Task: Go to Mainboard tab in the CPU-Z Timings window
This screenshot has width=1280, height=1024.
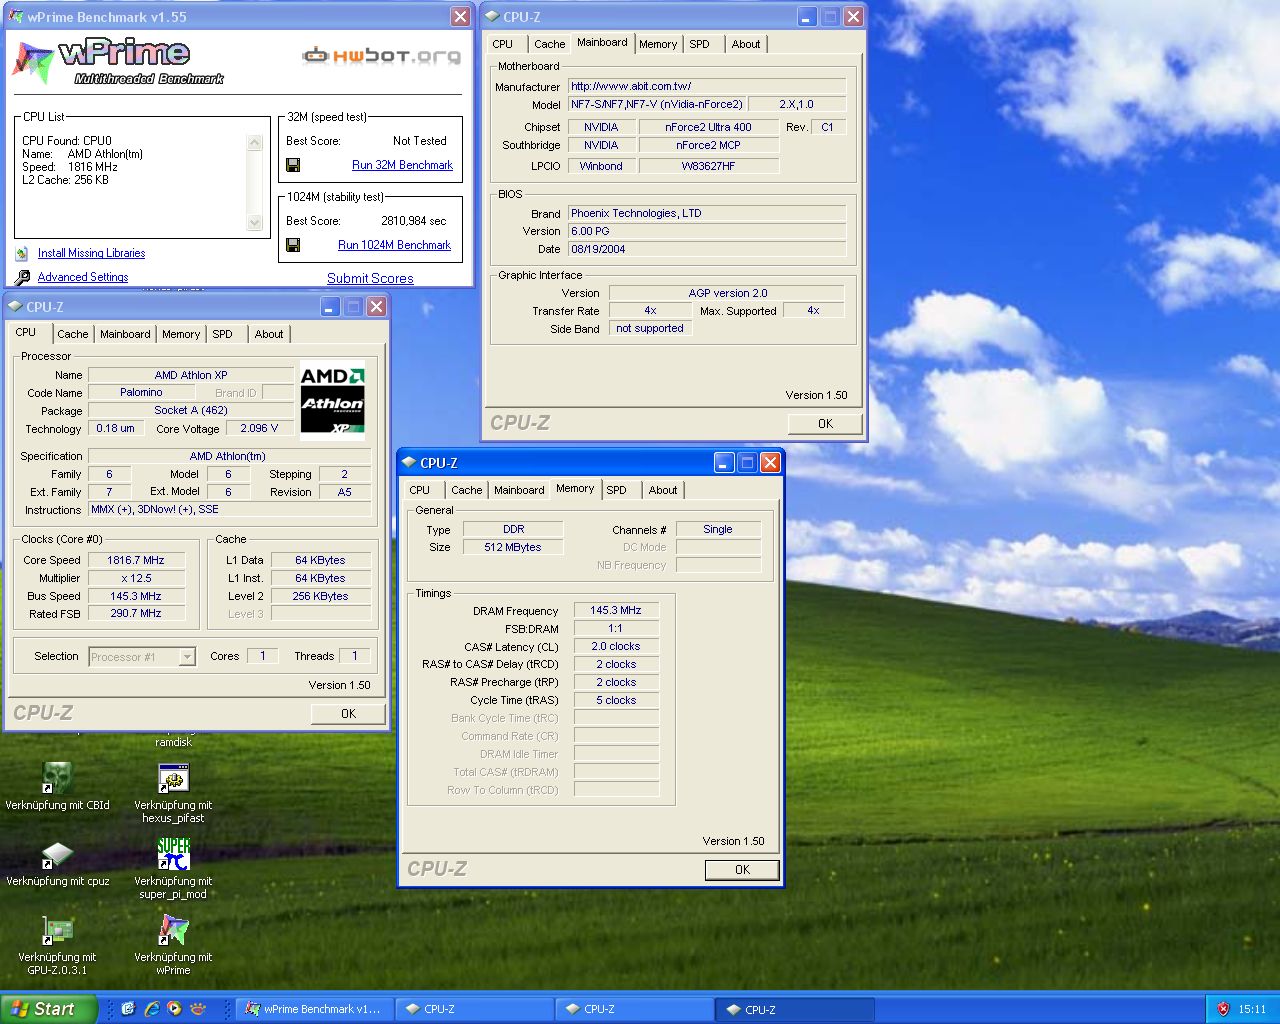Action: point(519,490)
